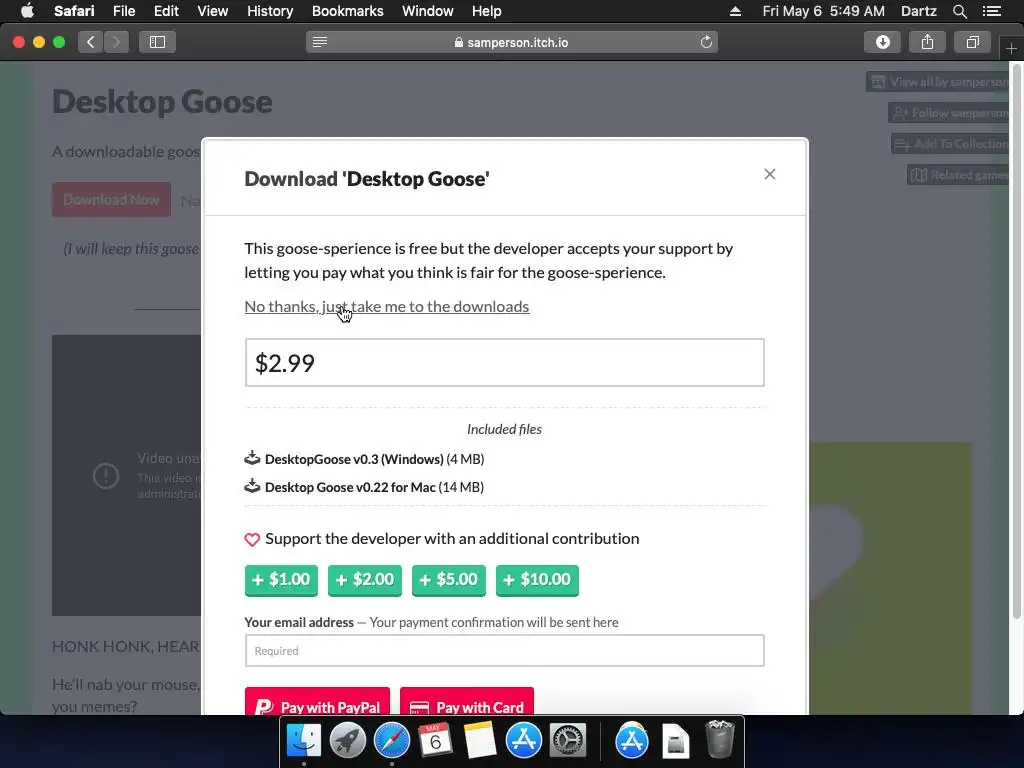Click download icon beside DesktopGoose v0.3 (Windows)
1024x768 pixels.
(x=252, y=458)
